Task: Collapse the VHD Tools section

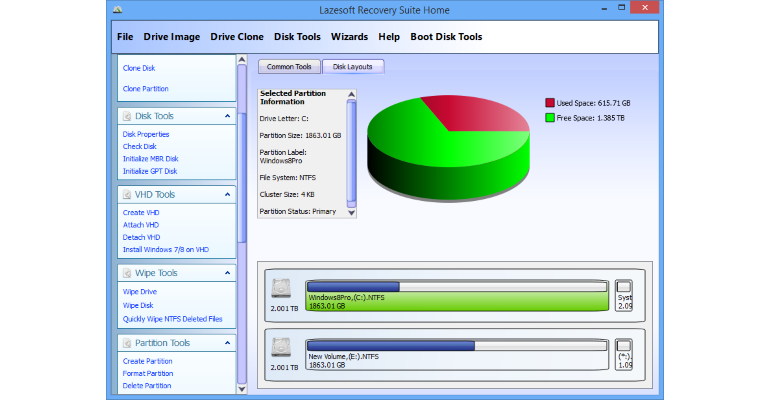Action: click(227, 195)
